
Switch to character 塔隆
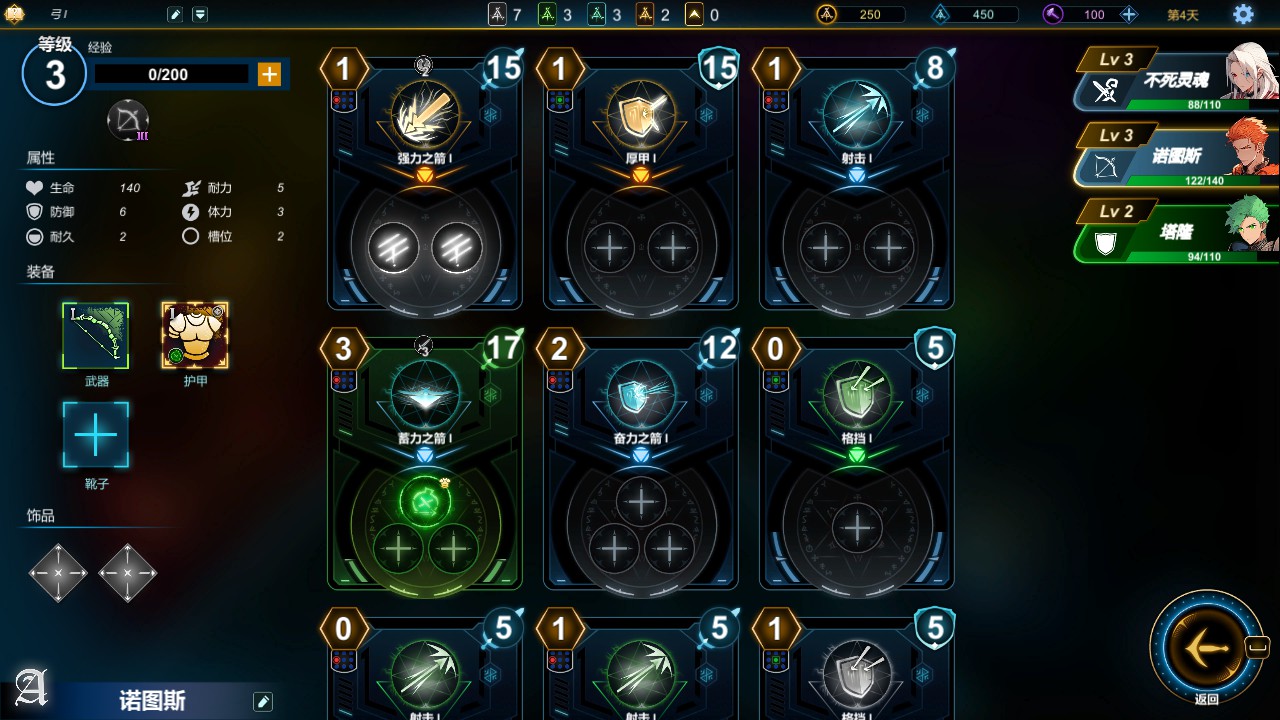pos(1176,233)
